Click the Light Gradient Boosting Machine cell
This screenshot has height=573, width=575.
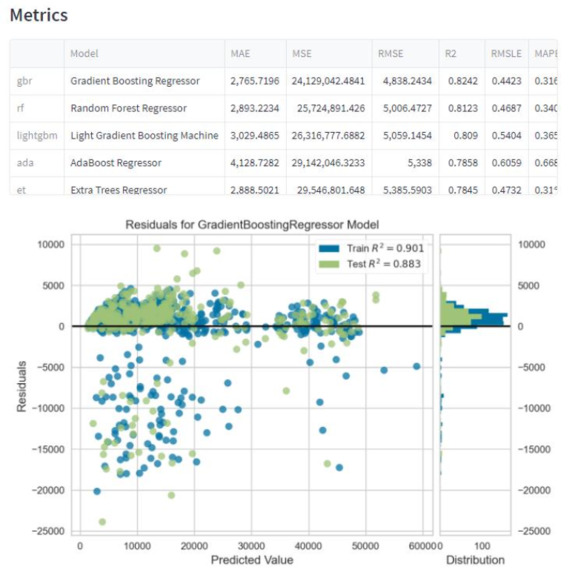[x=144, y=136]
